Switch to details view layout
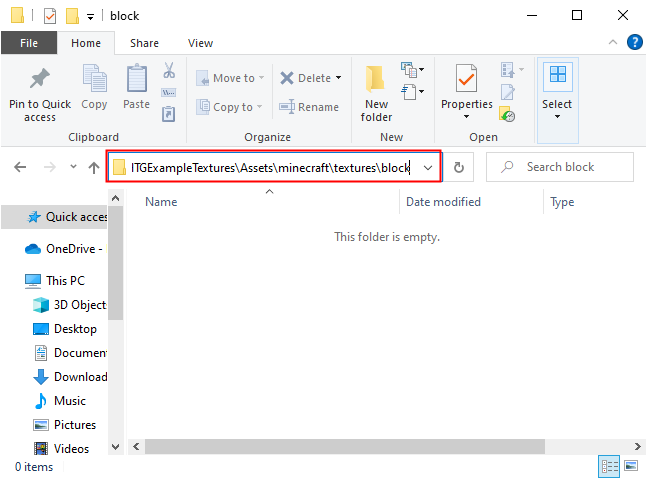 pos(609,466)
